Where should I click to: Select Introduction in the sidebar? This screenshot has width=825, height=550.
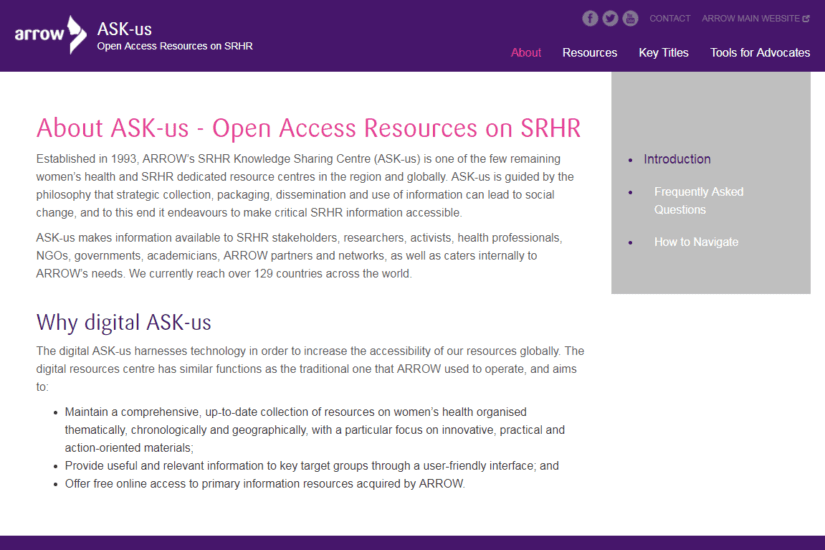pyautogui.click(x=677, y=159)
